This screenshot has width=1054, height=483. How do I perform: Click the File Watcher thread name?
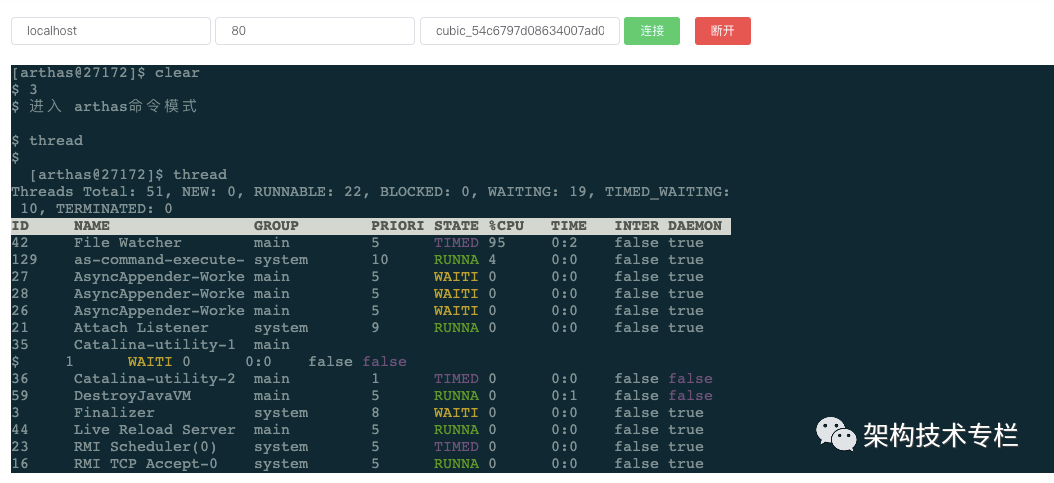[128, 243]
